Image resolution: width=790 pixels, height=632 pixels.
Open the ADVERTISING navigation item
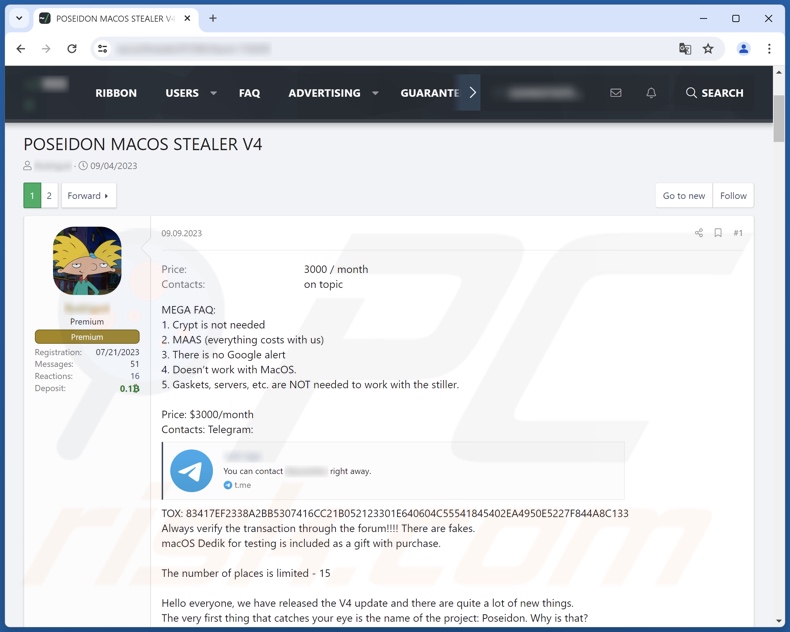(x=324, y=93)
